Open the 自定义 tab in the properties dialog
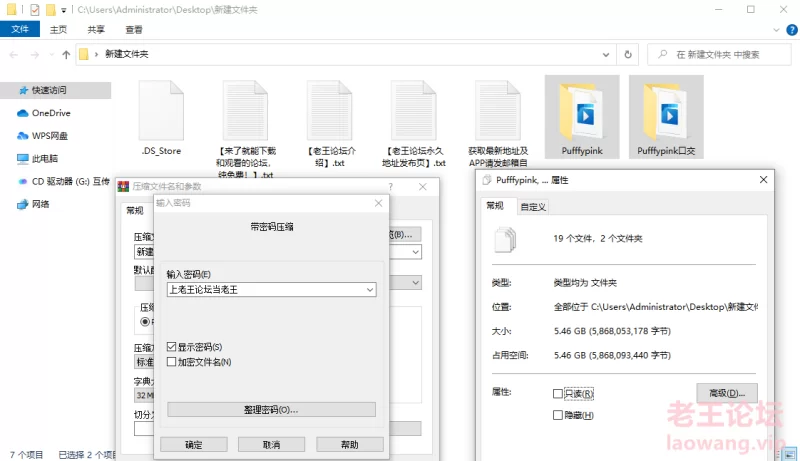800x461 pixels. pos(533,206)
